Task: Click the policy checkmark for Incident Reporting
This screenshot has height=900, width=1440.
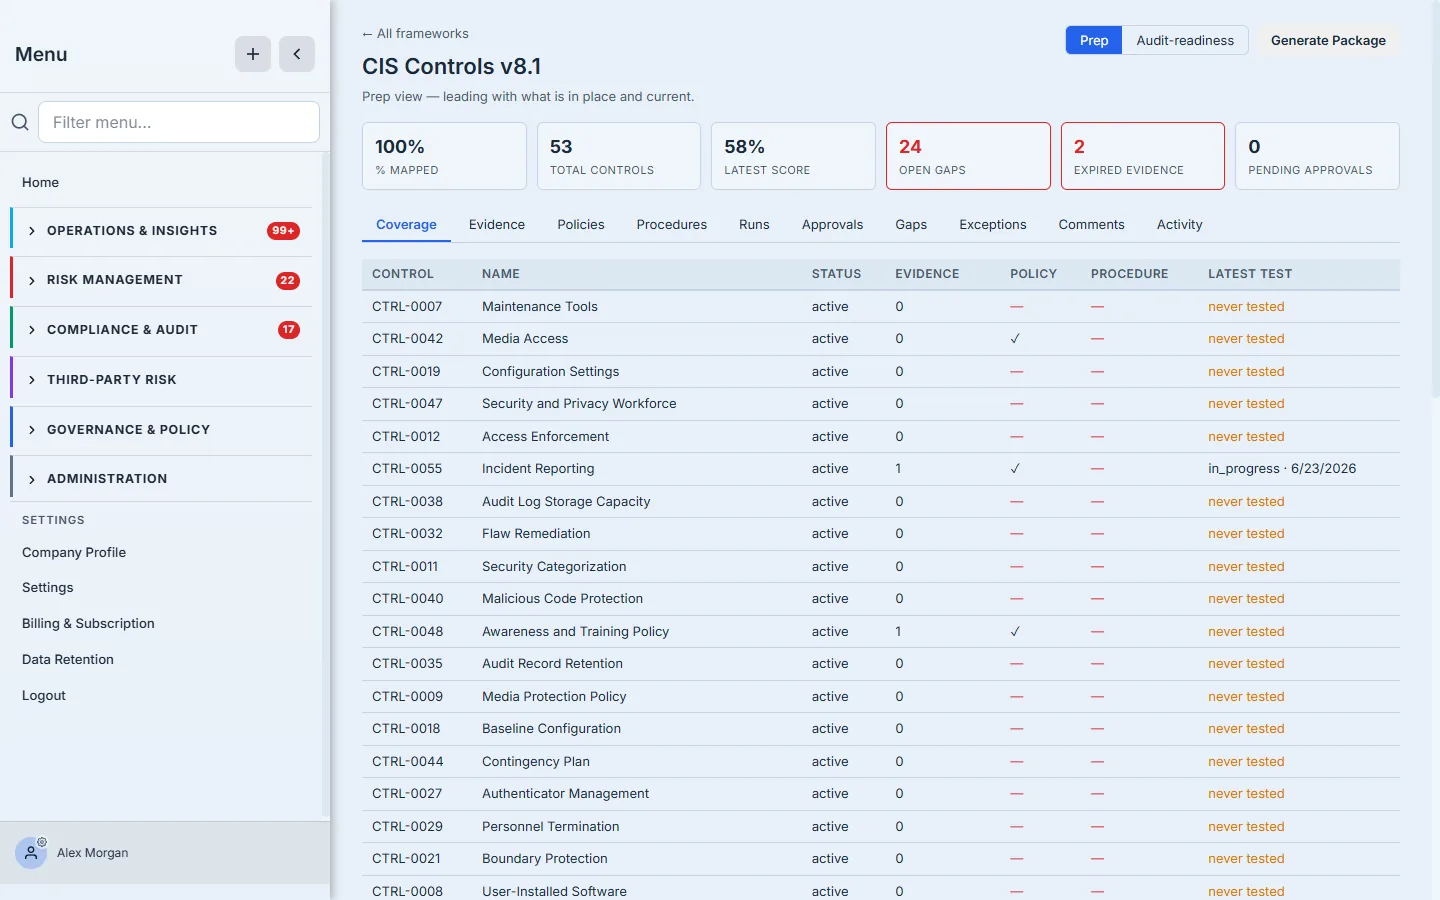Action: click(1015, 469)
